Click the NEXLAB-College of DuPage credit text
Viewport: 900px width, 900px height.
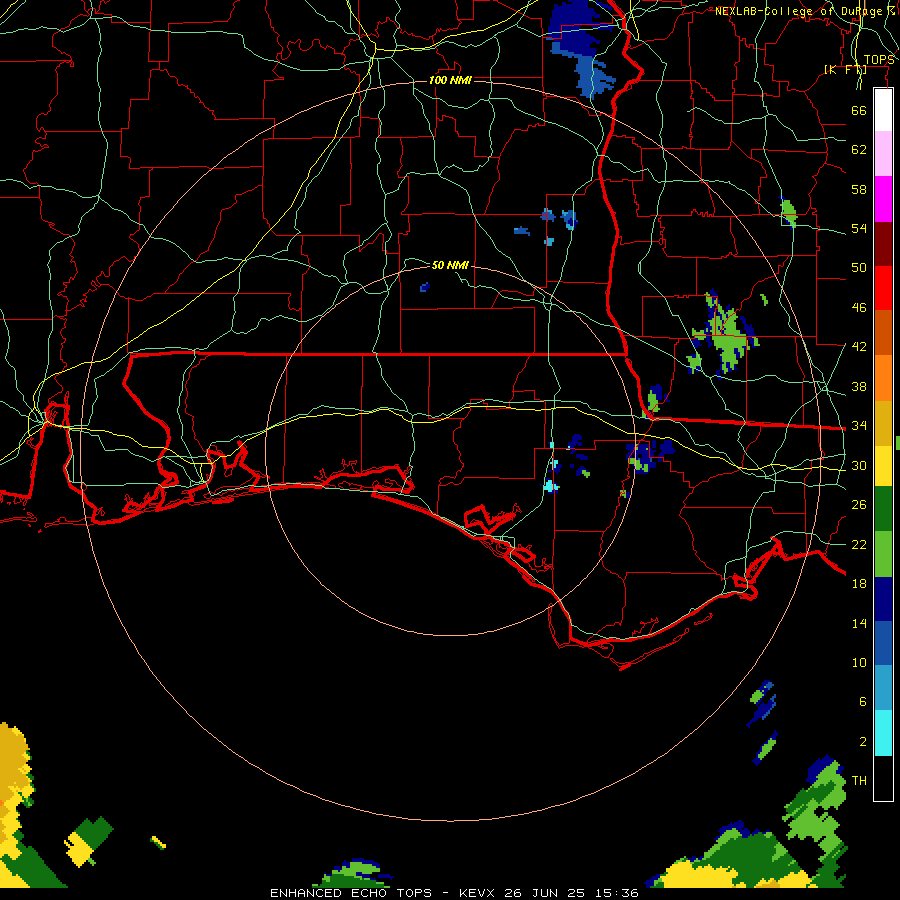(x=805, y=11)
